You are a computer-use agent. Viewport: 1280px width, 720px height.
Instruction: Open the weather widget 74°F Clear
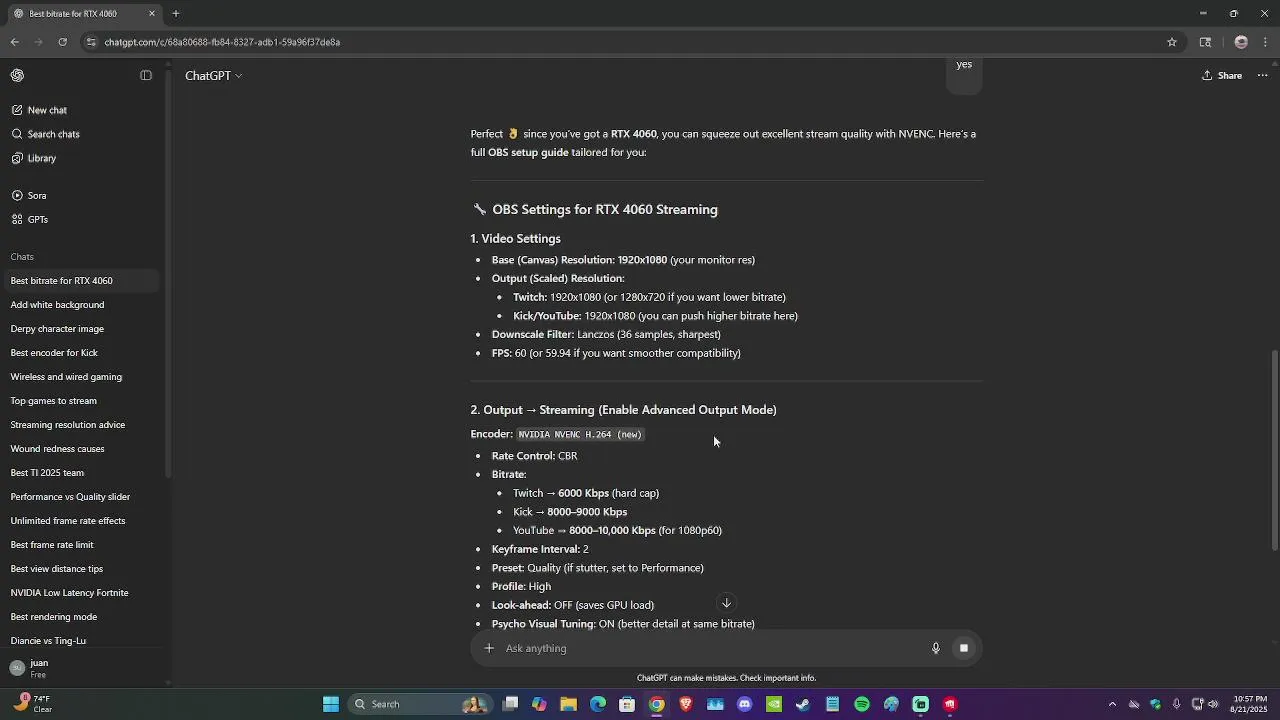32,704
